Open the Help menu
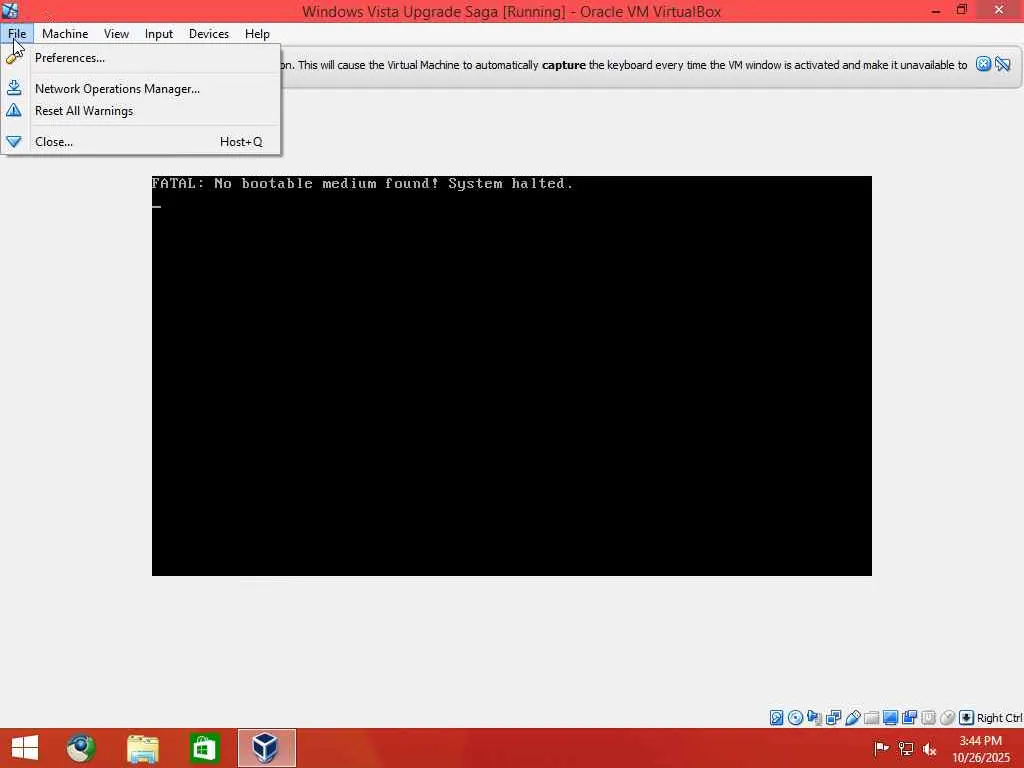Viewport: 1024px width, 768px height. [257, 33]
